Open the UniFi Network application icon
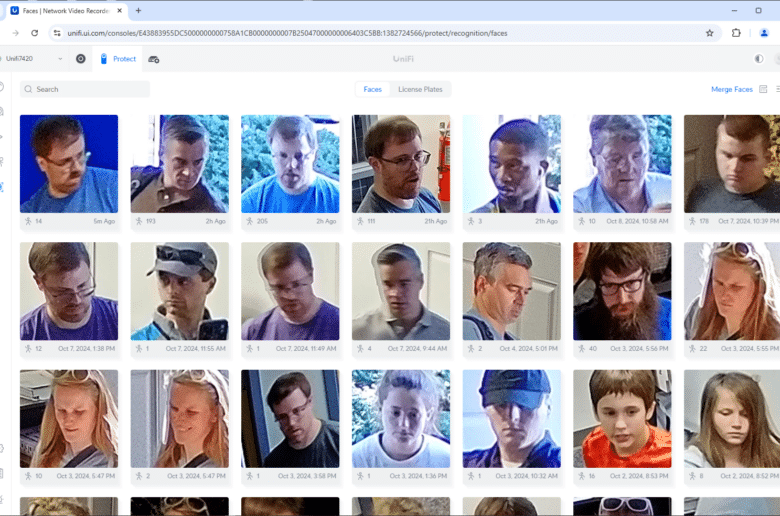Viewport: 780px width, 516px height. click(x=81, y=59)
